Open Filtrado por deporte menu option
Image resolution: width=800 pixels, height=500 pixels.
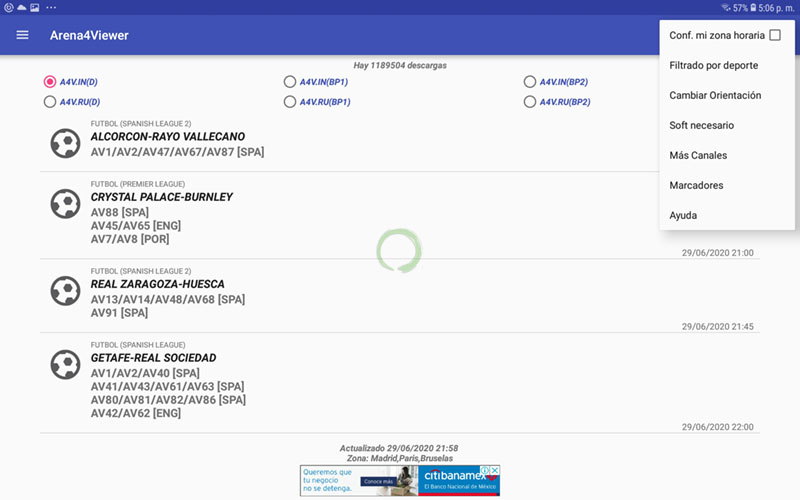(713, 66)
